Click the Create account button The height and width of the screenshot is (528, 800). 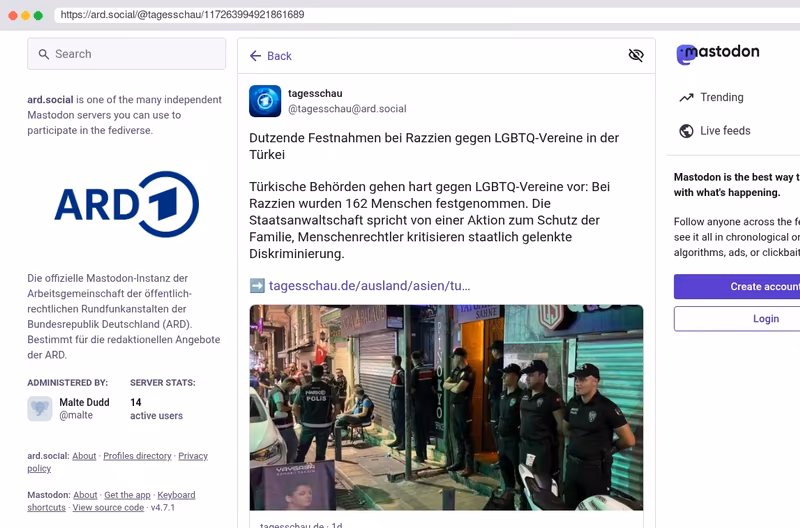pyautogui.click(x=737, y=287)
